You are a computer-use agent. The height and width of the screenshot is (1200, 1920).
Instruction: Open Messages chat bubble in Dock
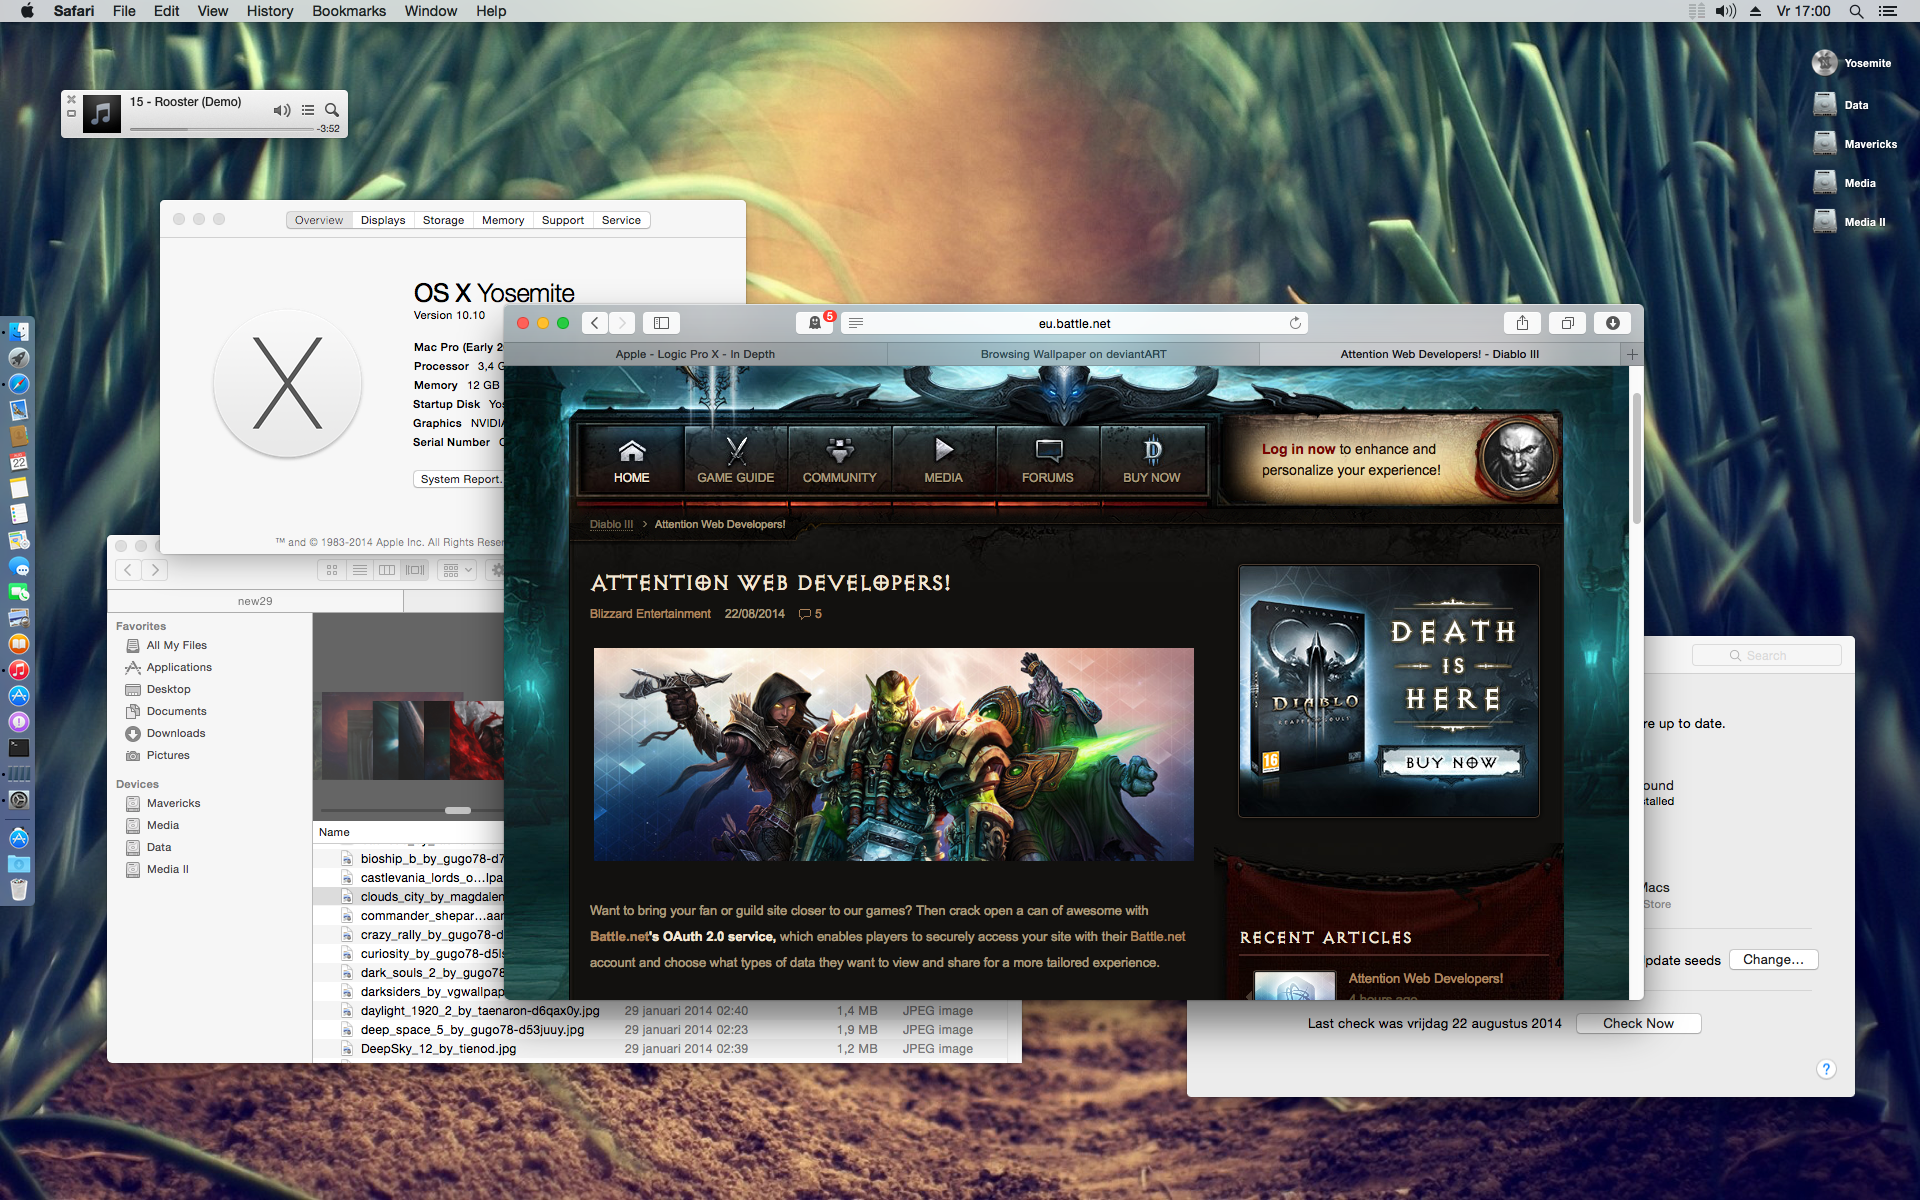19,566
